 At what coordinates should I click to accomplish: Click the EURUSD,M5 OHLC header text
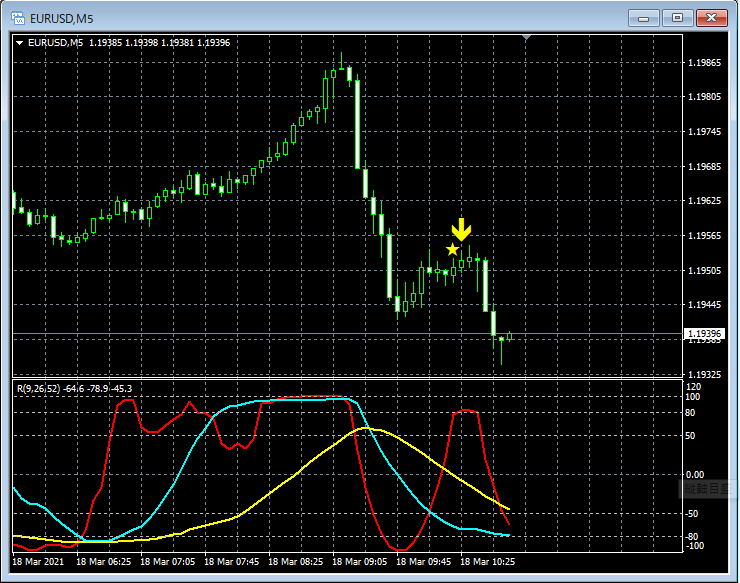point(129,43)
